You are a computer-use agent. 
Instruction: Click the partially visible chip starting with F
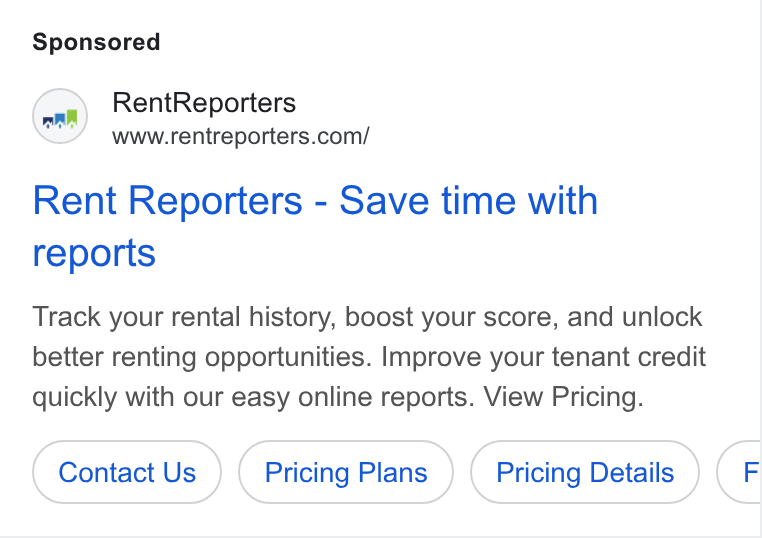pos(741,472)
